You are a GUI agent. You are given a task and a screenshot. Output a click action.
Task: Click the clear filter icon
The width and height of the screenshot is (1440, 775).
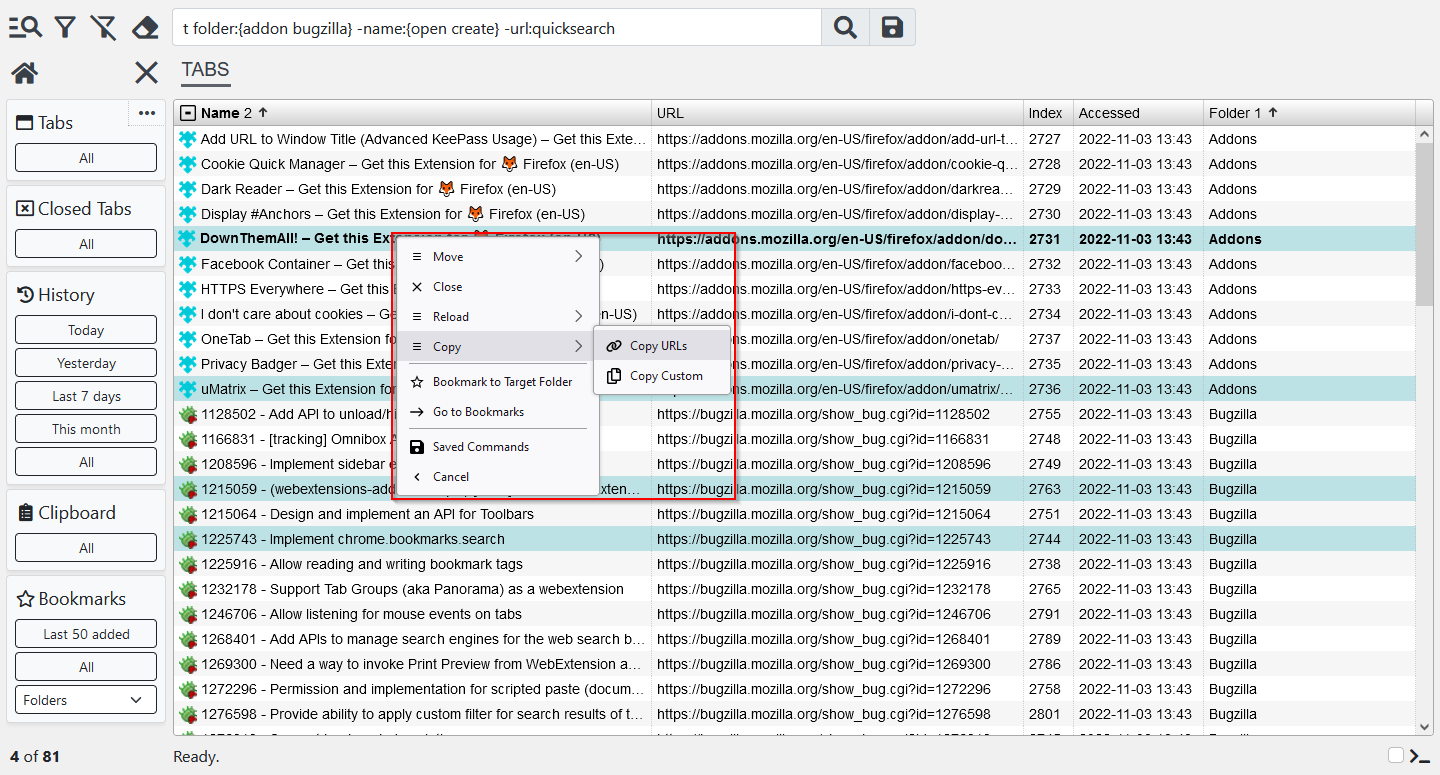point(103,27)
